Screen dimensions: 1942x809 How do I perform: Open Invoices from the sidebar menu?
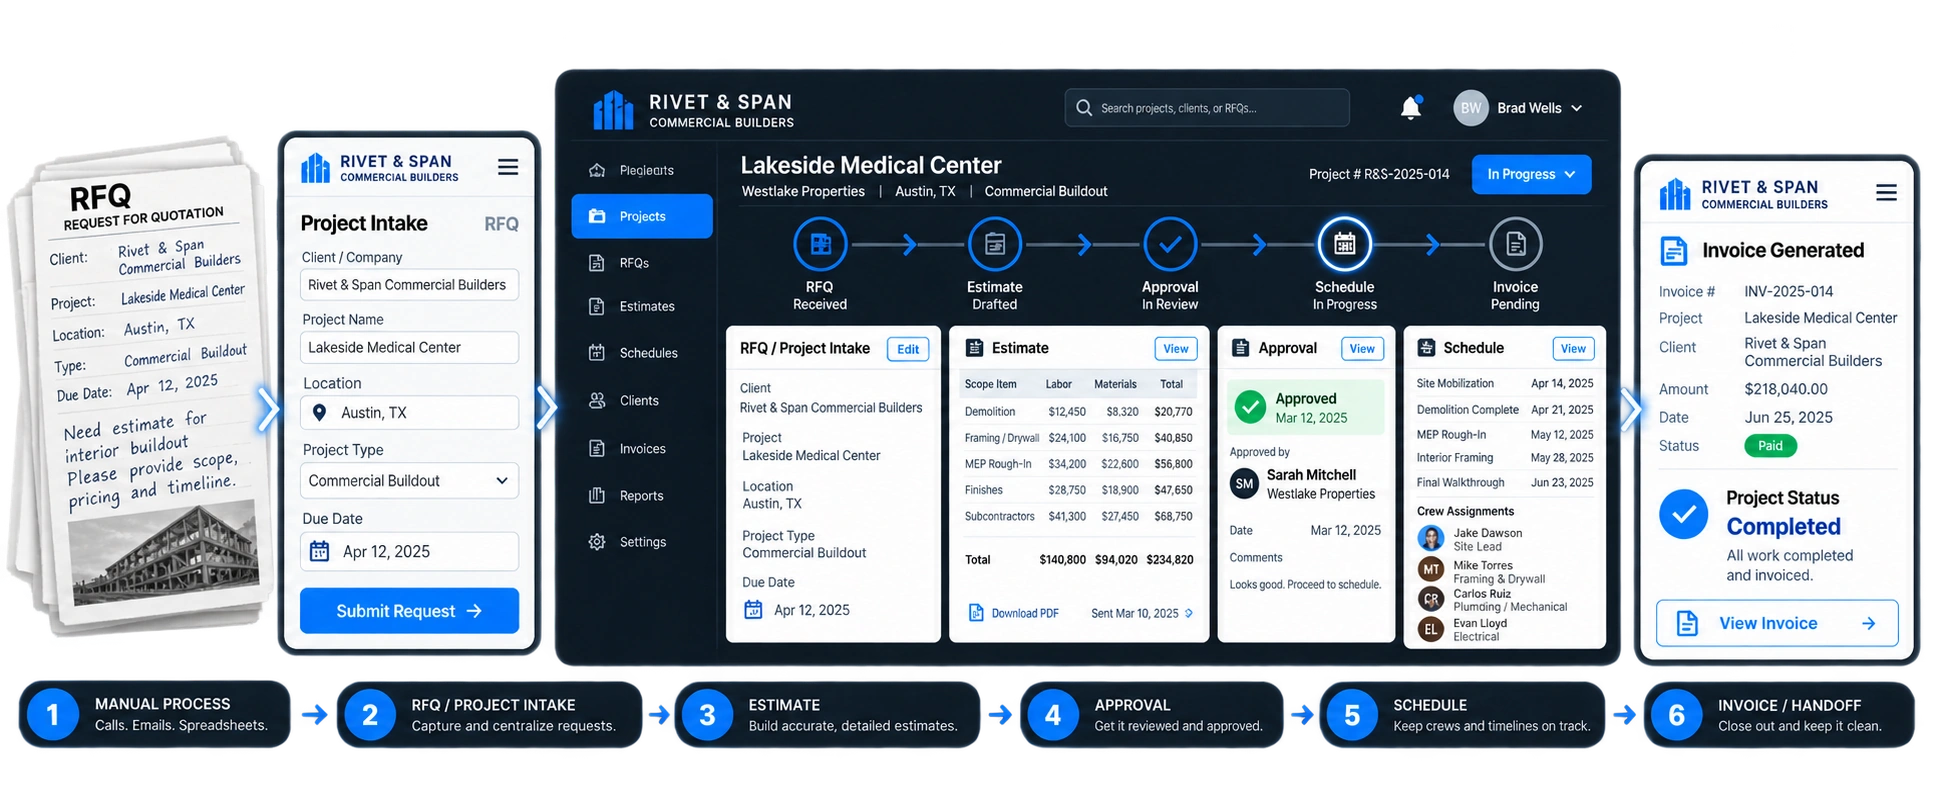[x=641, y=449]
